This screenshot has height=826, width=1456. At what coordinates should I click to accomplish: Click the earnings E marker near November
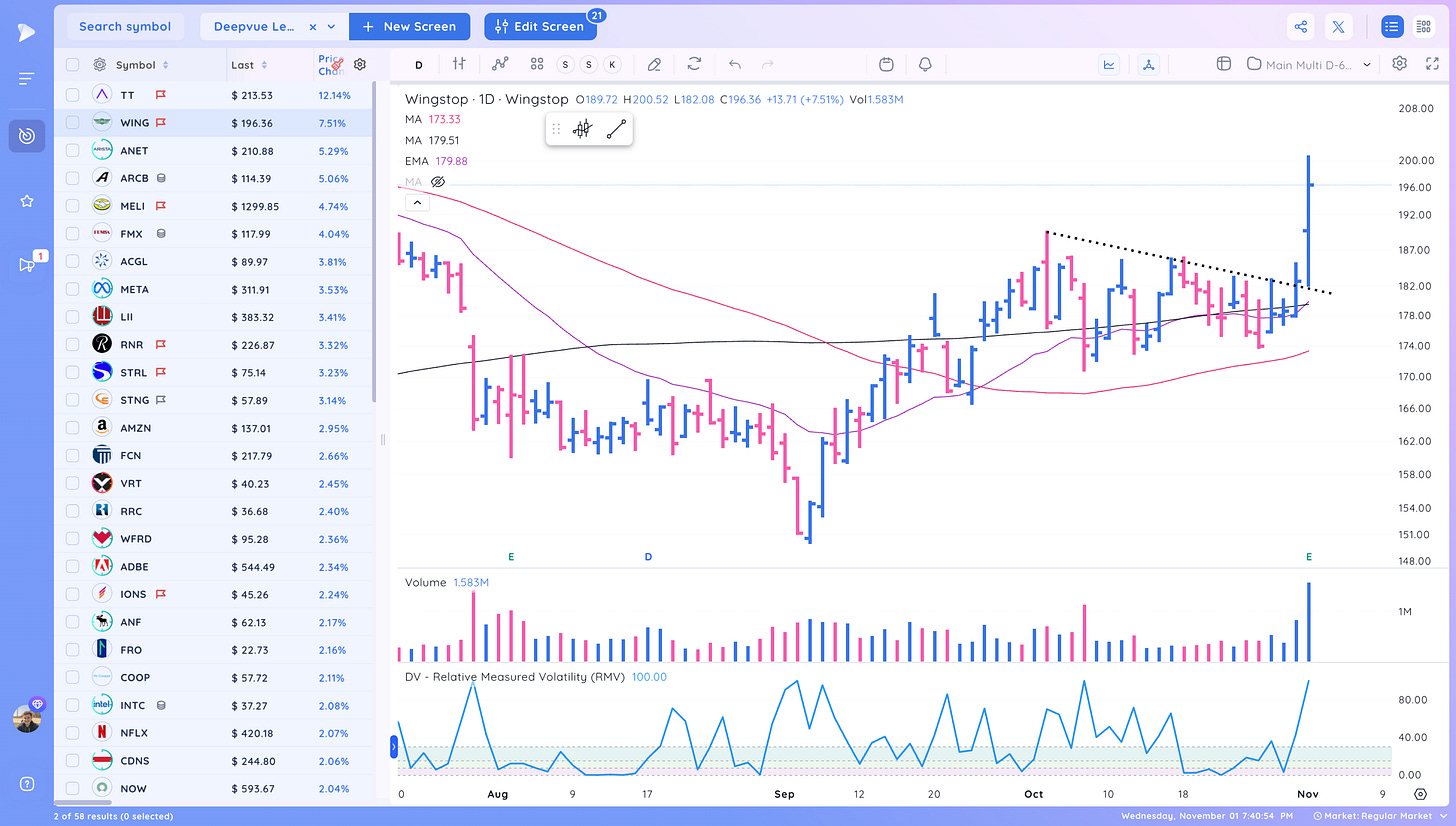tap(1309, 556)
